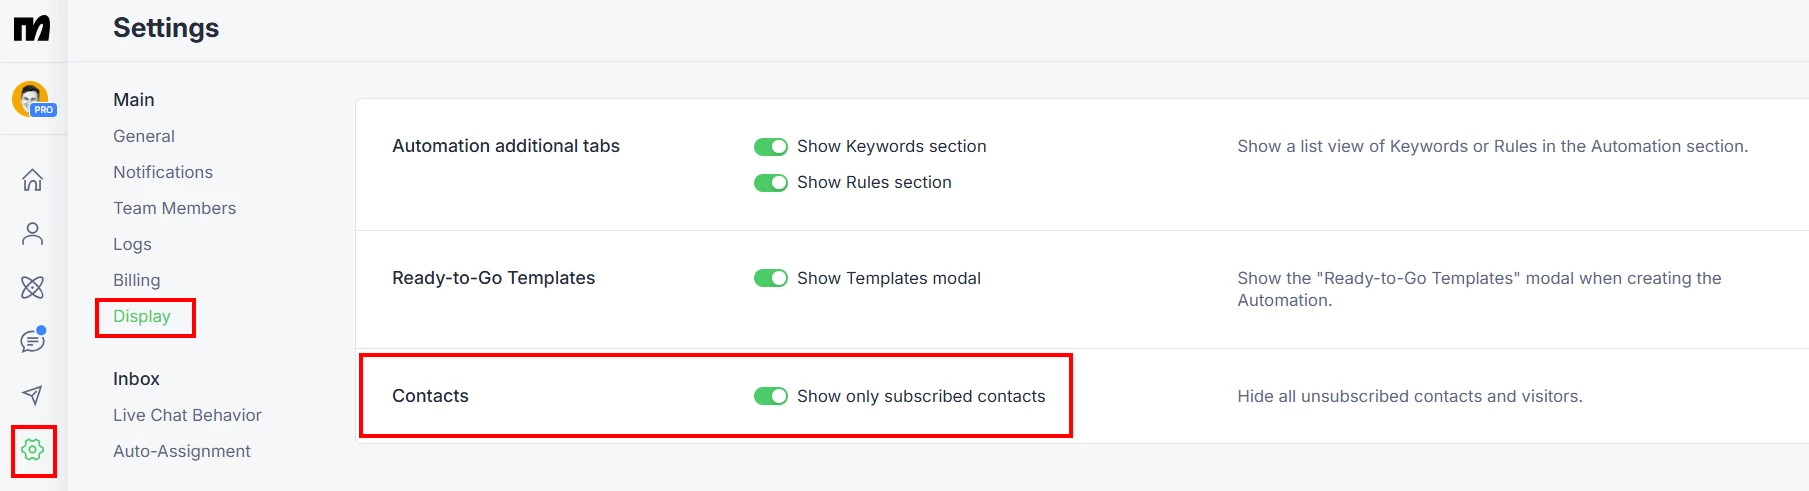
Task: Click the Manychat logo icon
Action: 32,28
